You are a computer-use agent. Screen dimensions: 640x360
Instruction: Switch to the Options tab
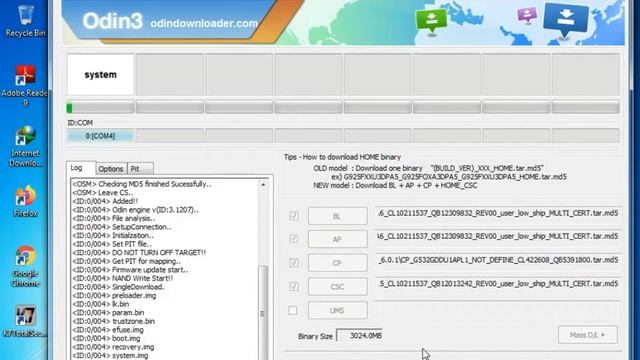[x=111, y=169]
